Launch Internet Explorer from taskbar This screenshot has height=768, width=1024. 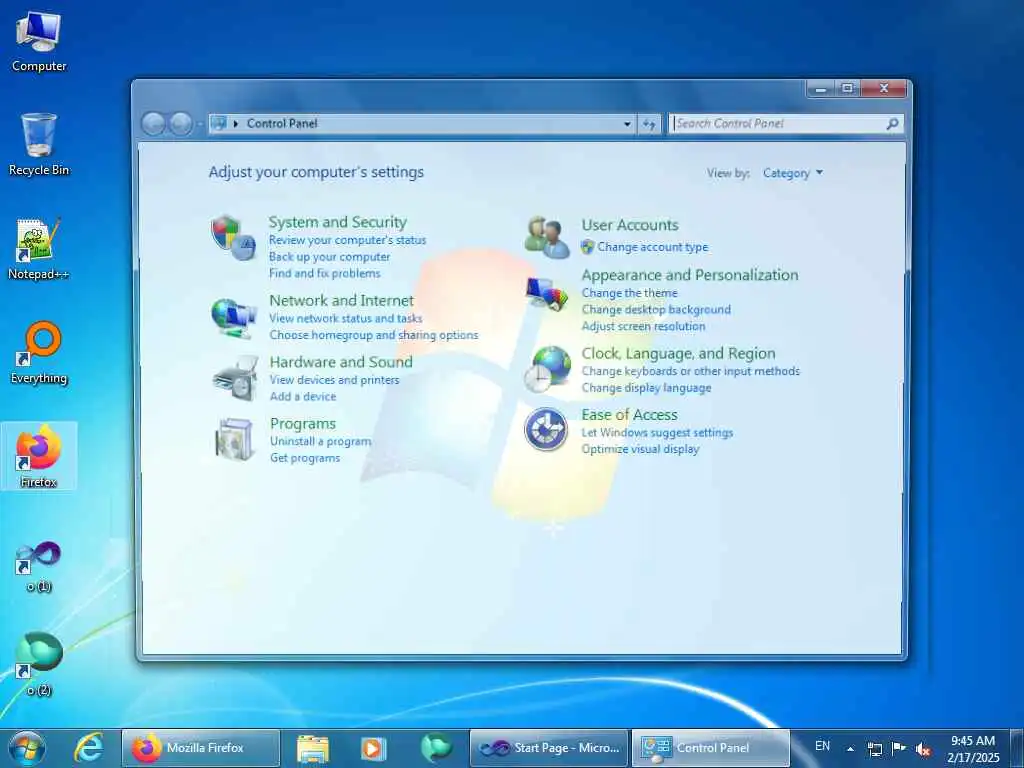tap(89, 748)
